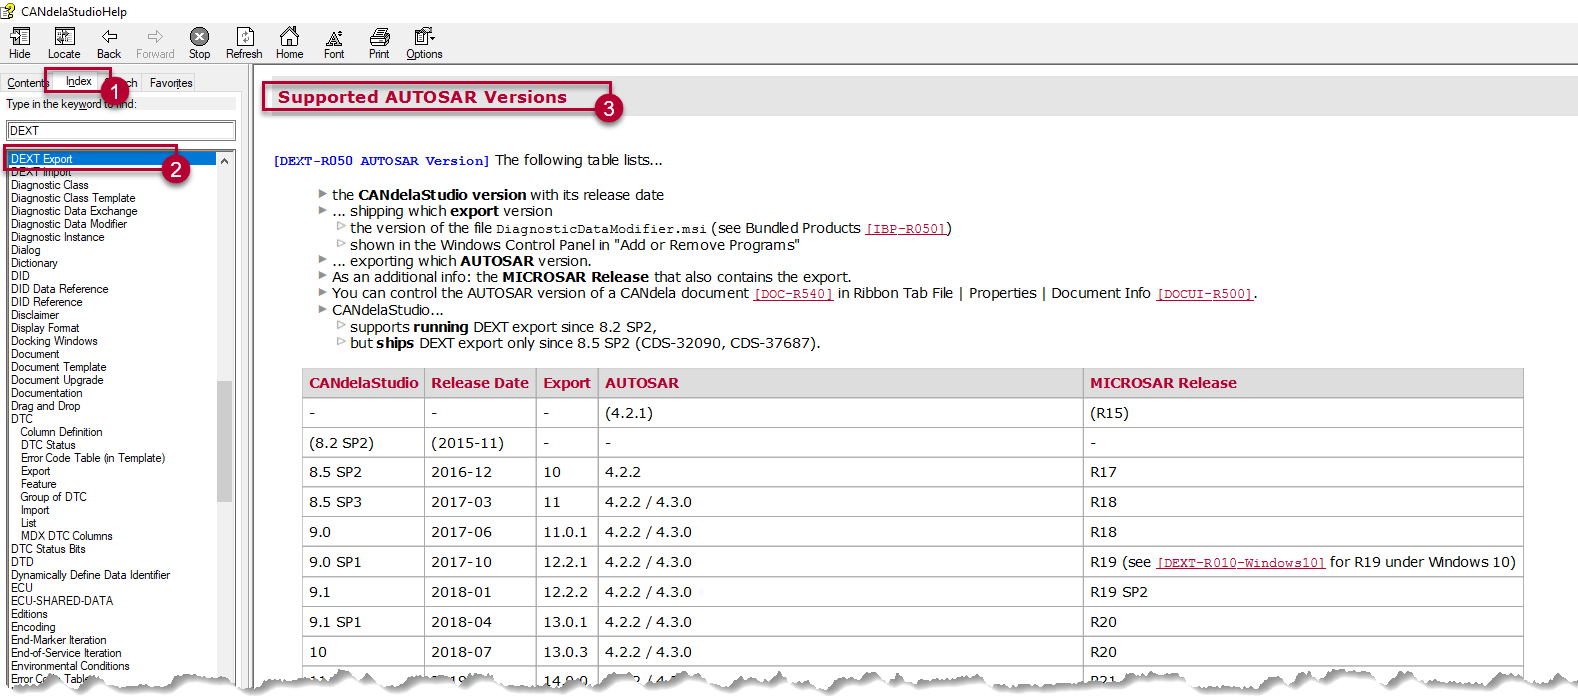Click the Hide navigation pane icon
This screenshot has height=696, width=1578.
point(20,43)
